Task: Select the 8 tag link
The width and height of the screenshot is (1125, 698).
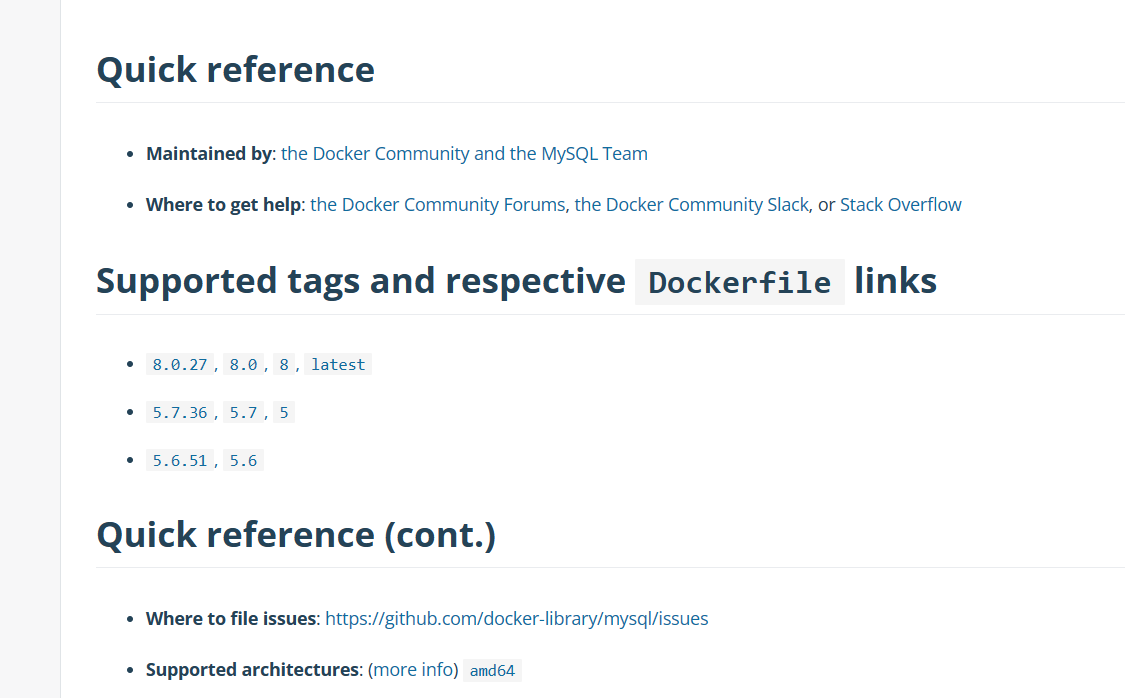Action: click(x=284, y=364)
